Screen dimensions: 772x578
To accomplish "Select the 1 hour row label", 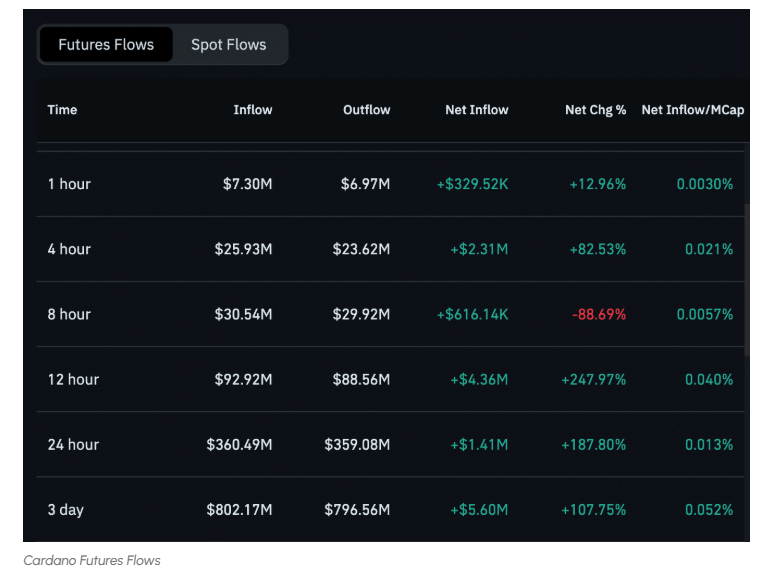I will [x=69, y=184].
